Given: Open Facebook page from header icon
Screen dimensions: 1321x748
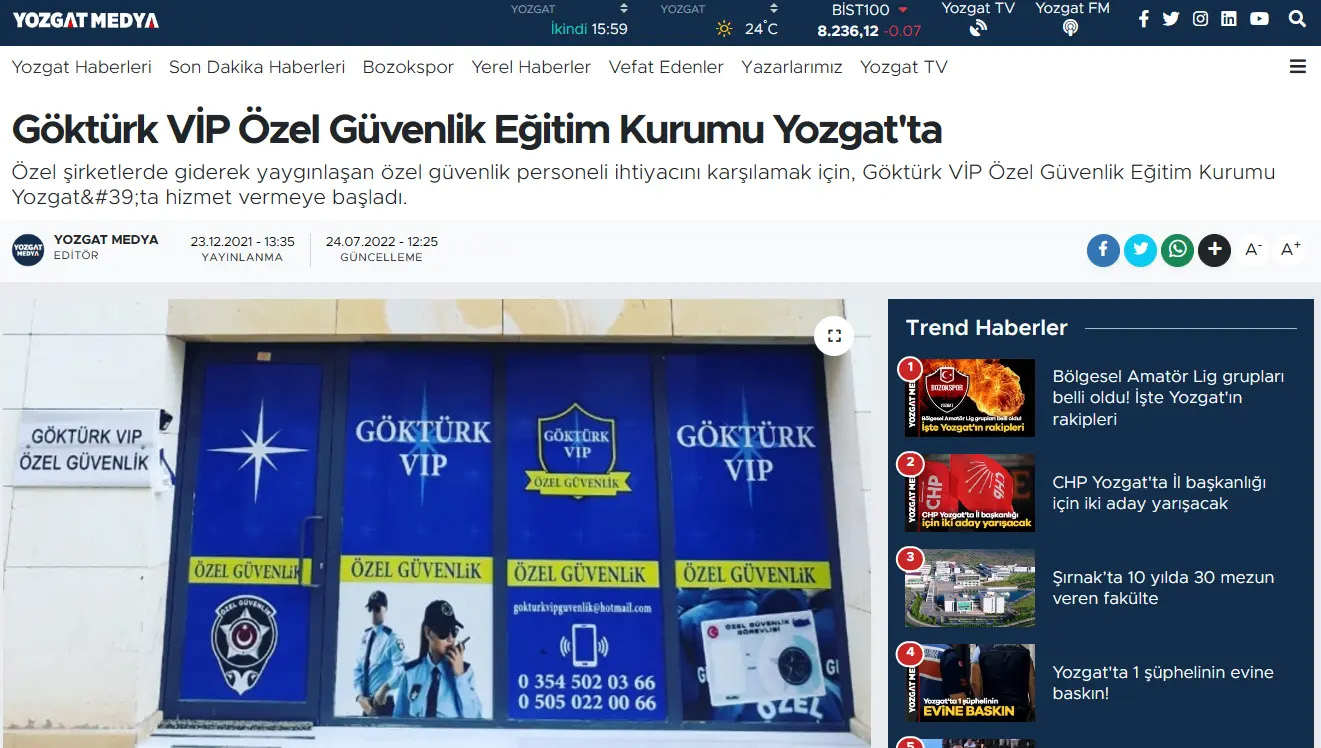Looking at the screenshot, I should (x=1144, y=19).
